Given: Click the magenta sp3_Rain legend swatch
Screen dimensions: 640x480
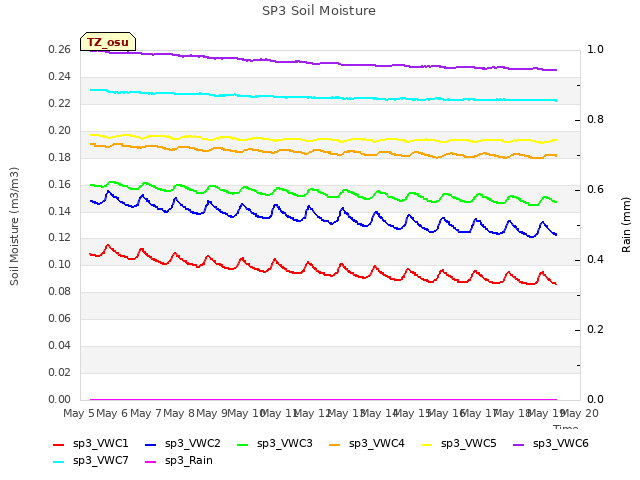Looking at the screenshot, I should 151,462.
